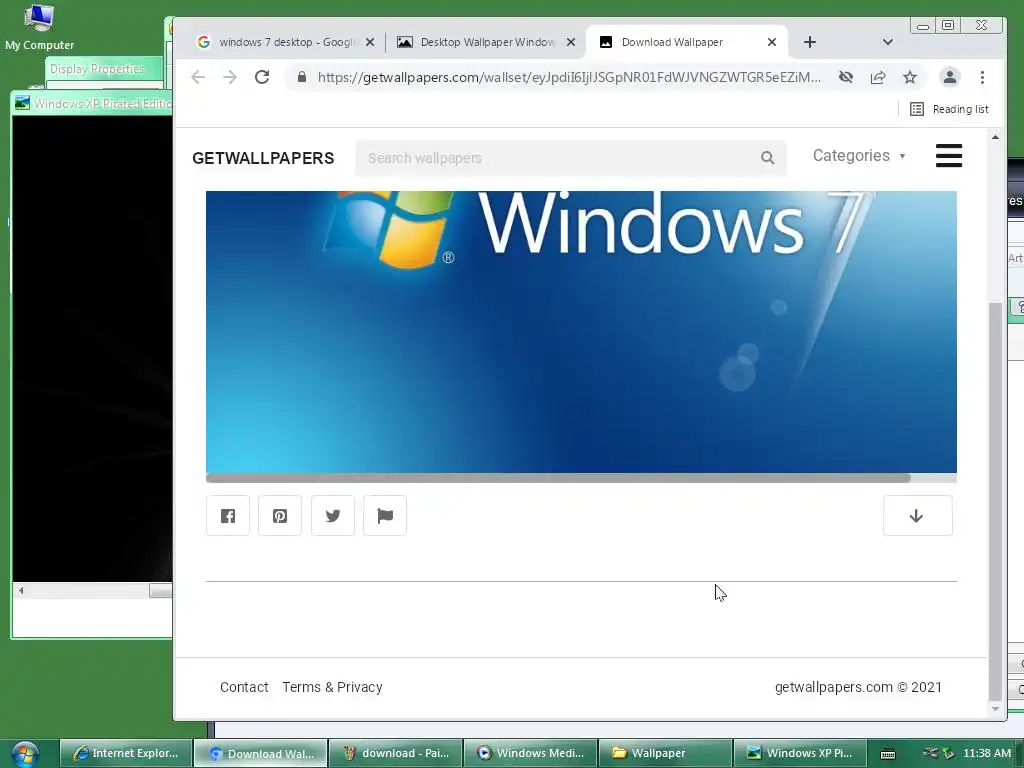This screenshot has width=1024, height=768.
Task: Click the on-screen keyboard tray icon
Action: (888, 754)
